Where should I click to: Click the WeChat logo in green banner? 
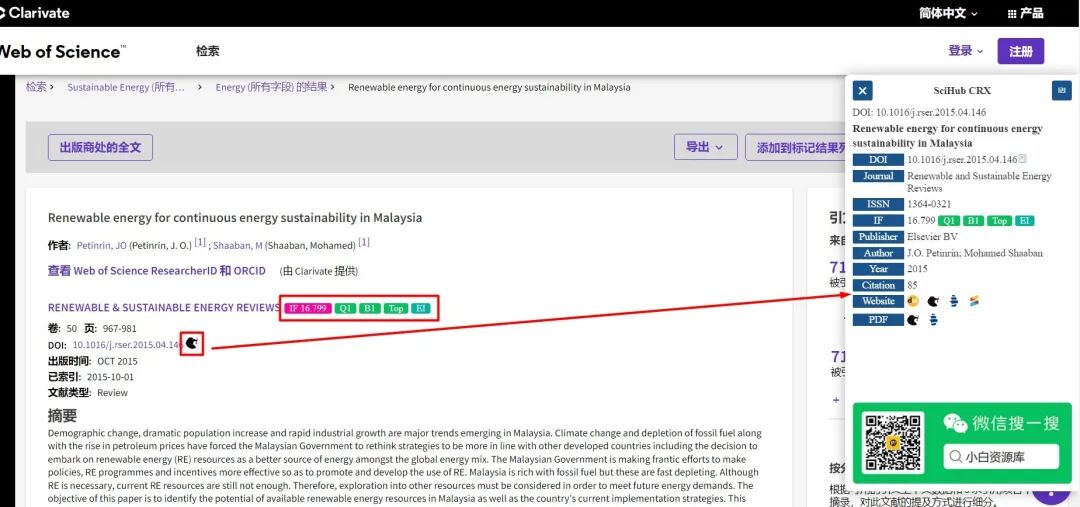click(x=955, y=423)
